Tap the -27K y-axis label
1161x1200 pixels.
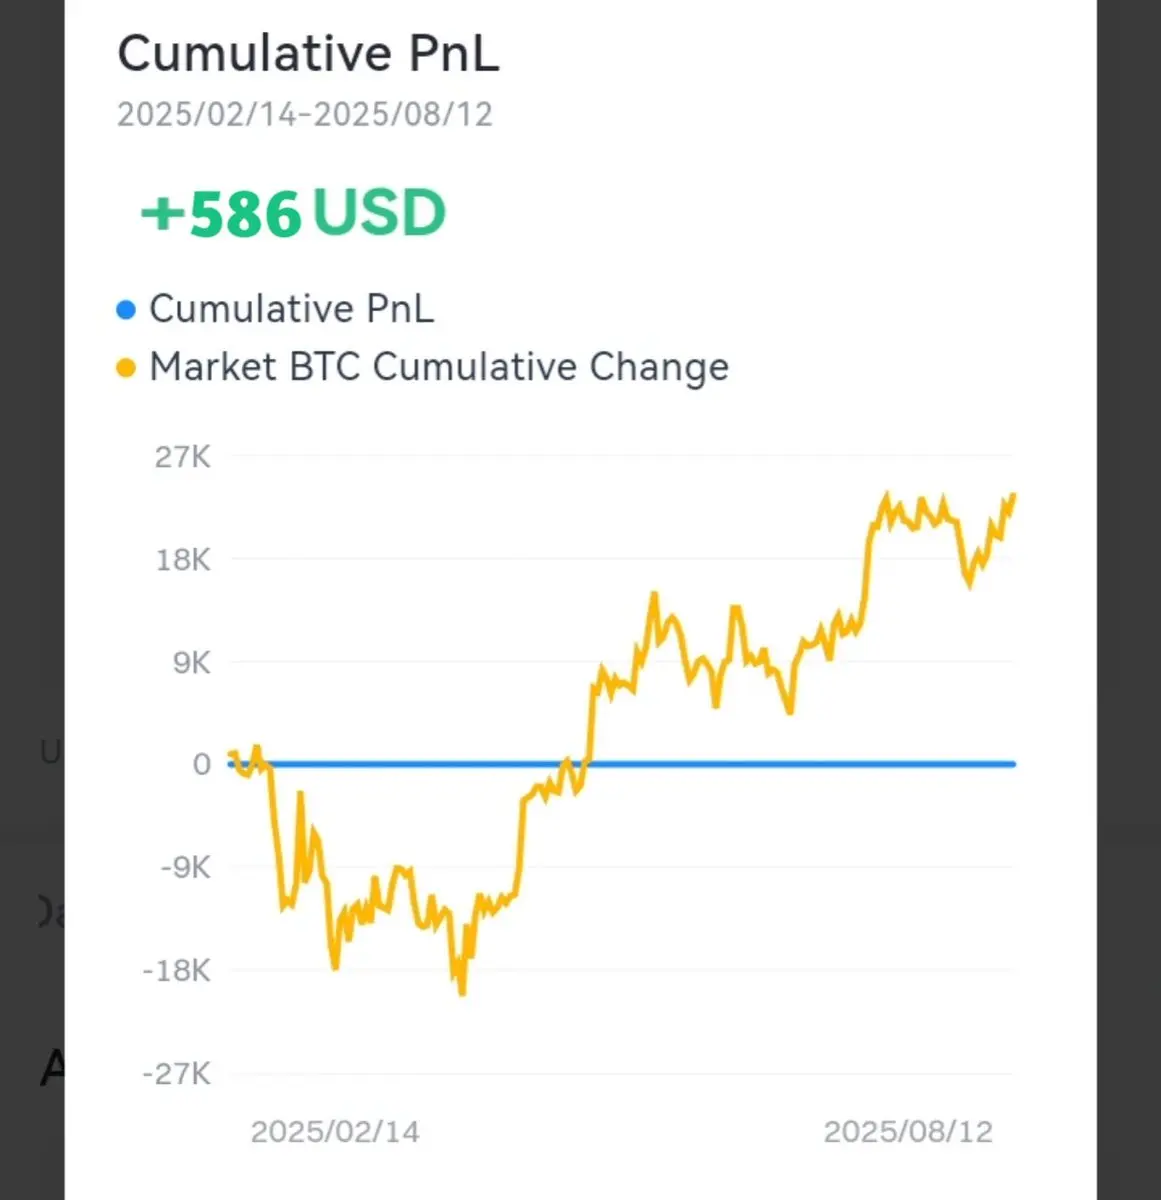pyautogui.click(x=177, y=1074)
